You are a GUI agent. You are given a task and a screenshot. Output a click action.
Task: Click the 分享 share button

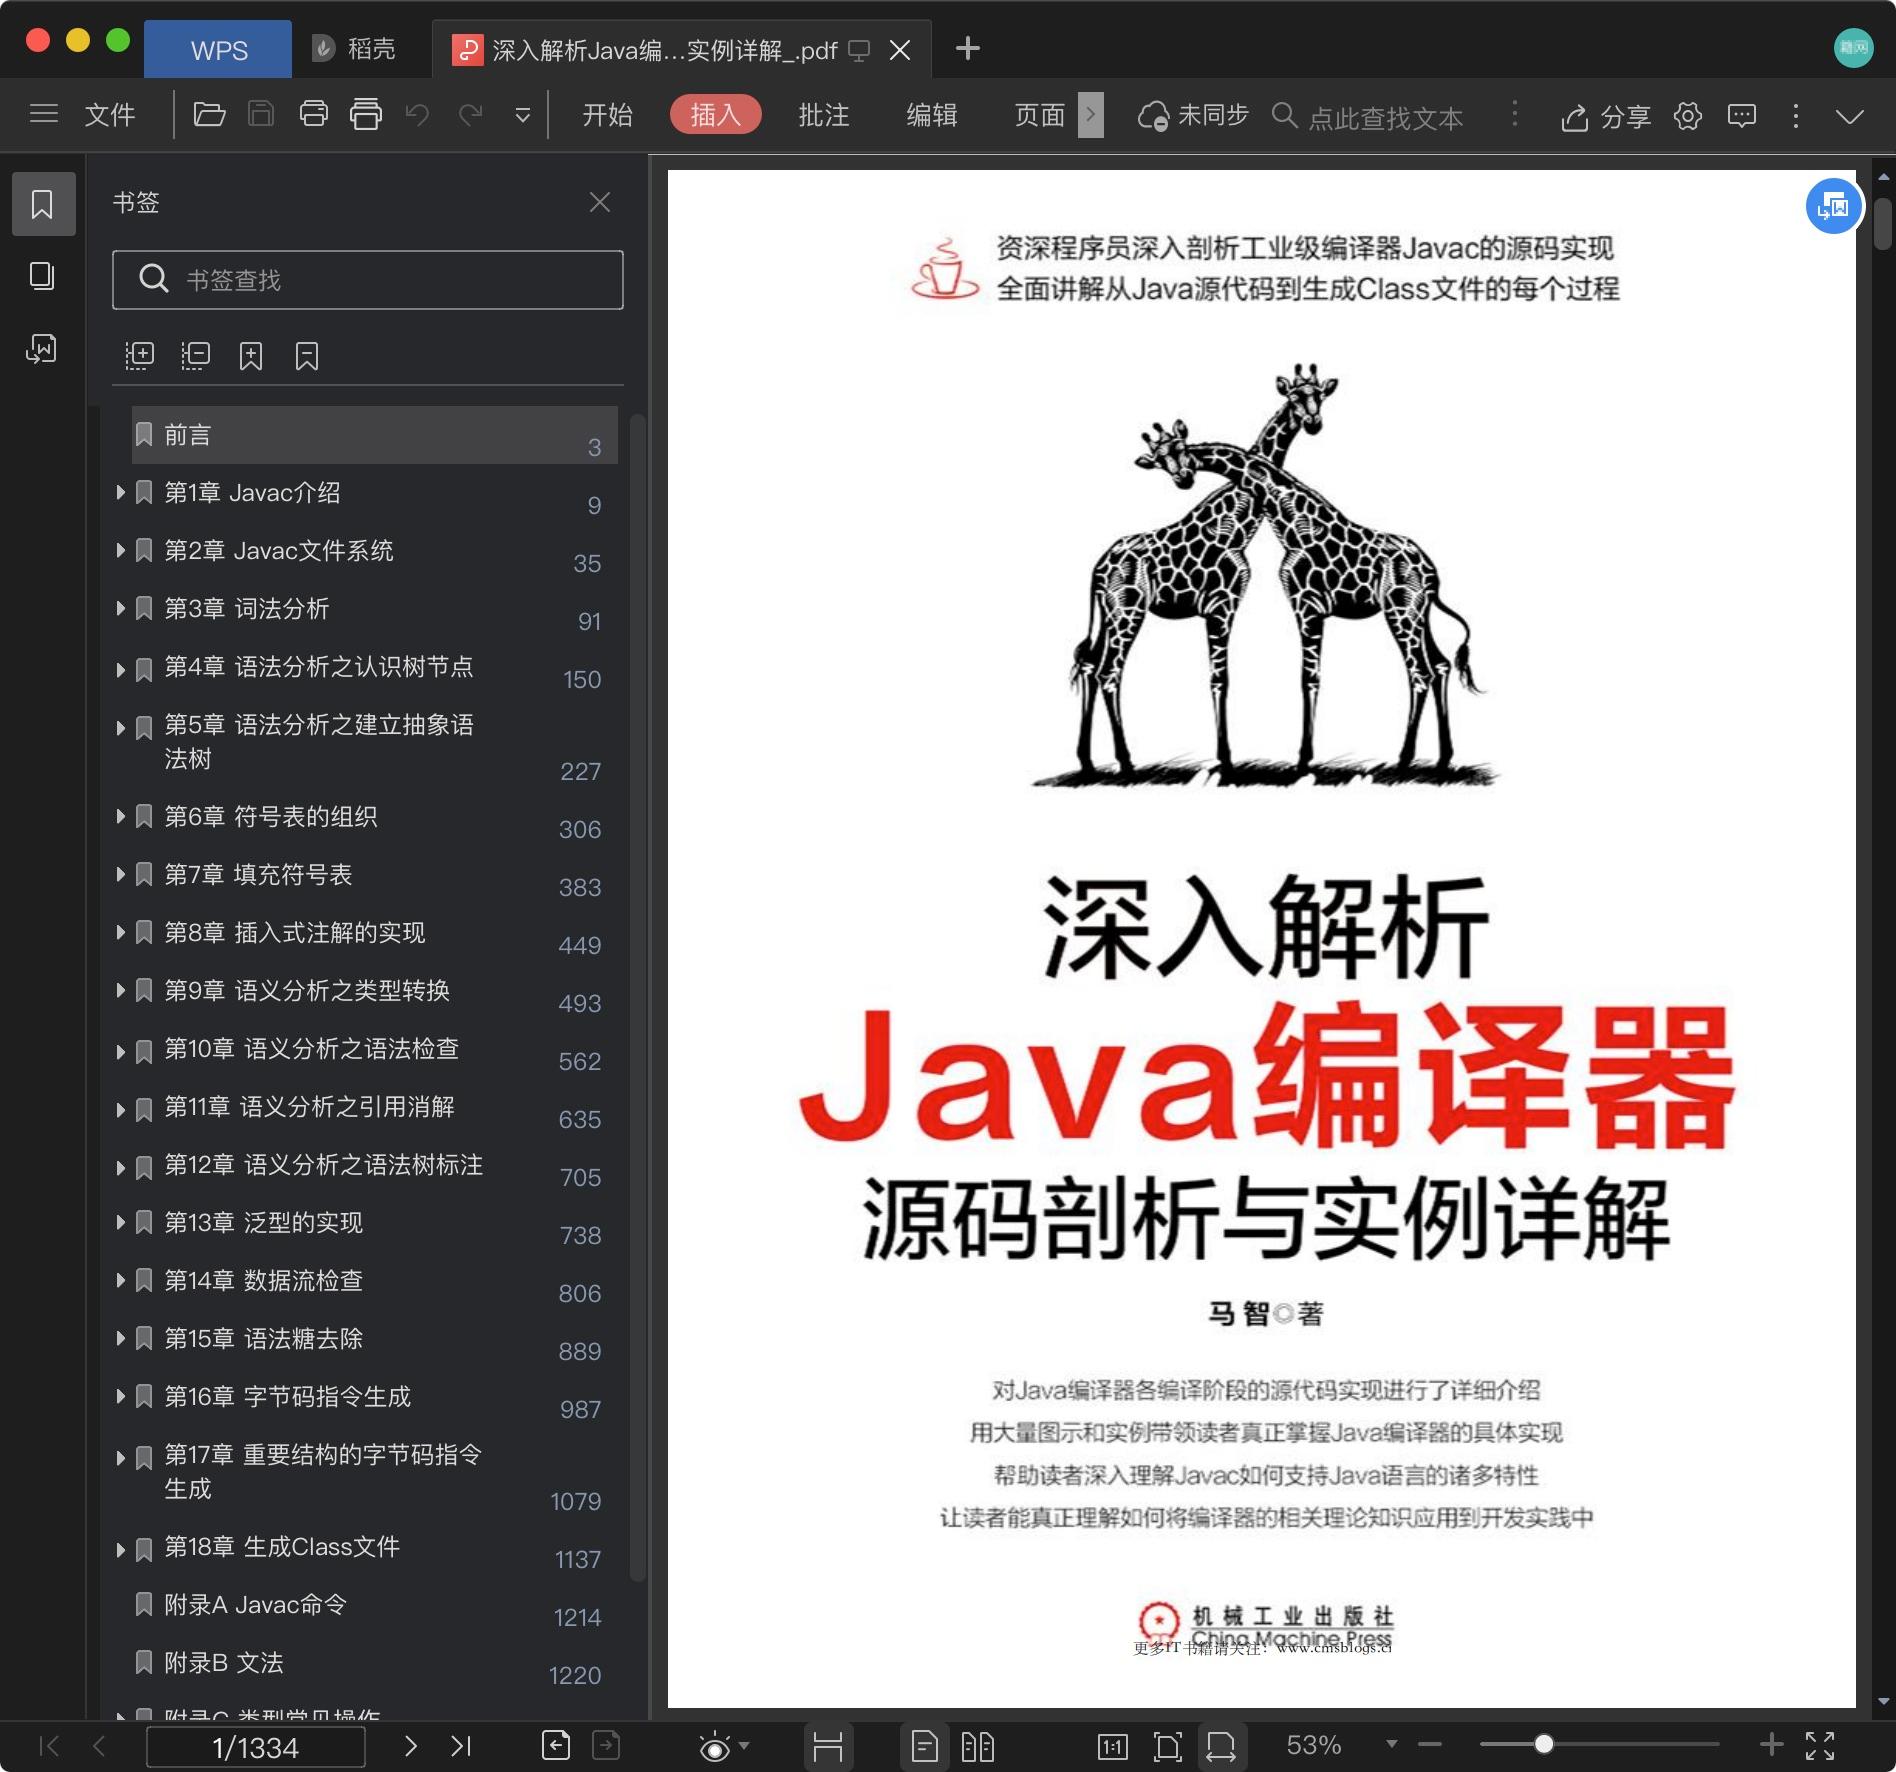(x=1606, y=117)
